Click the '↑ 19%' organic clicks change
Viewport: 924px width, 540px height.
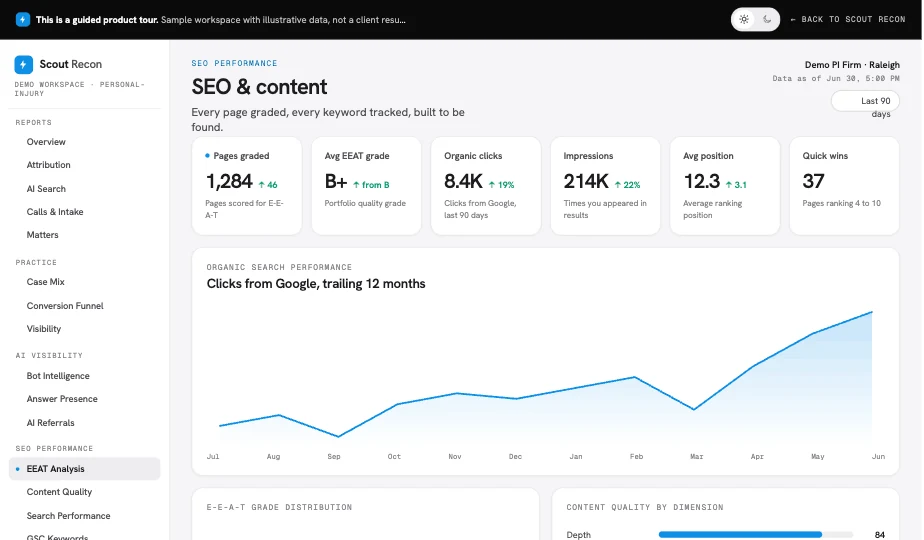click(x=501, y=185)
